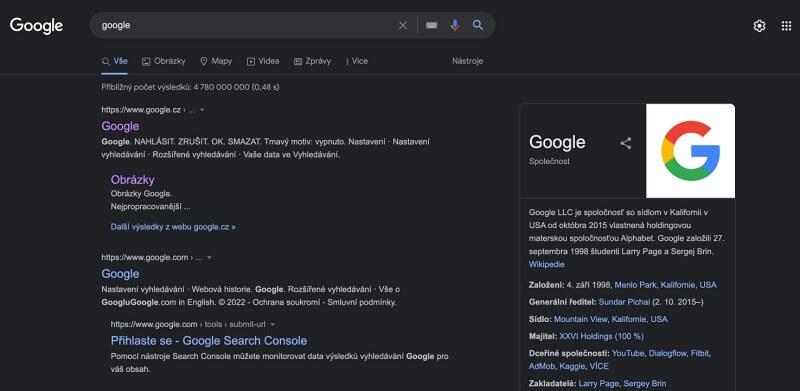Switch to the Zprávy tab
This screenshot has width=800, height=391.
click(x=312, y=61)
